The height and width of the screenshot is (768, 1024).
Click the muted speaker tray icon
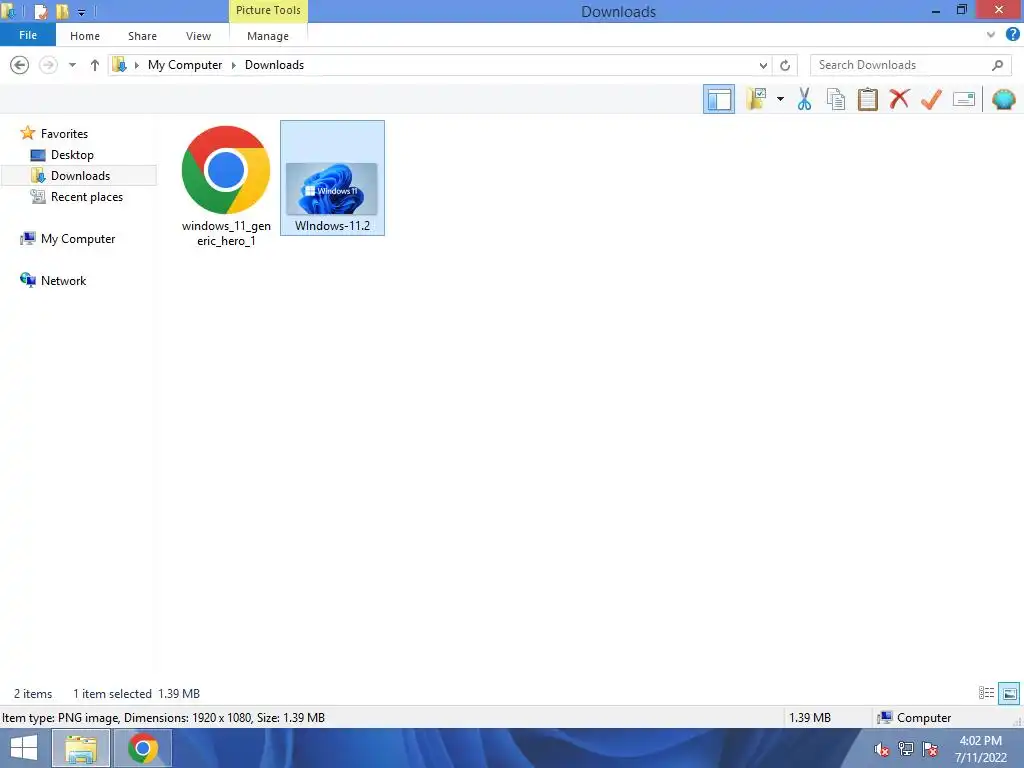point(882,749)
